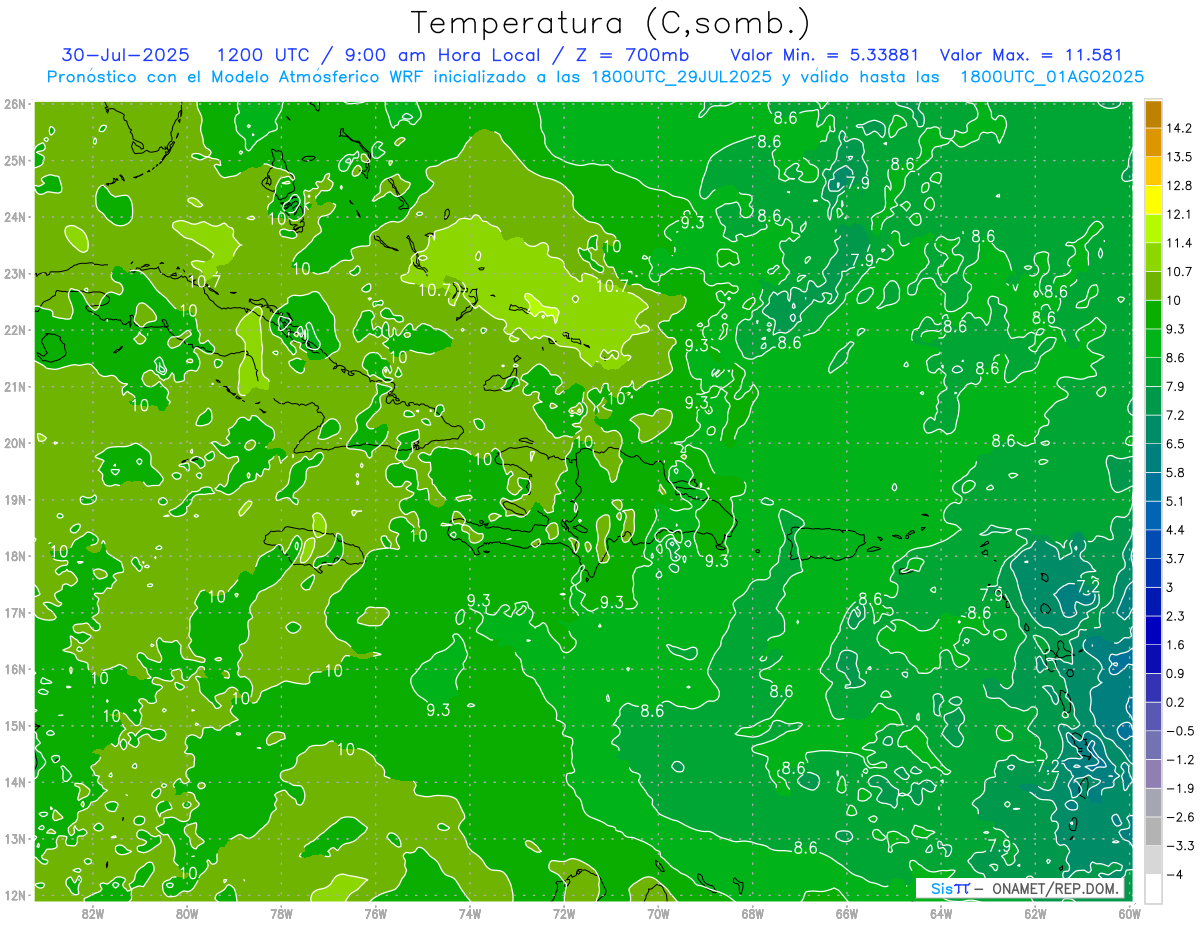Click the "-2.6" value on color scale
The image size is (1200, 927).
(x=1180, y=817)
